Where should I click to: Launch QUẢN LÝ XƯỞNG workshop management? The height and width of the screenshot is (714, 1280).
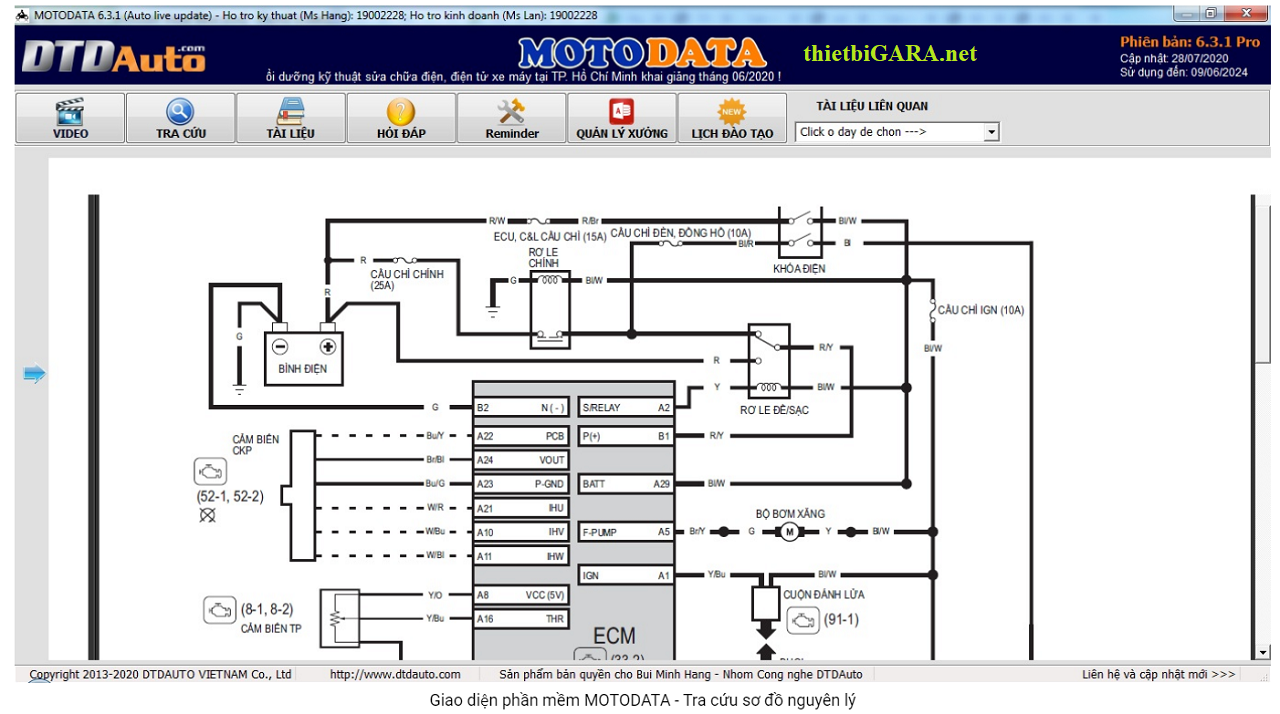pos(621,112)
